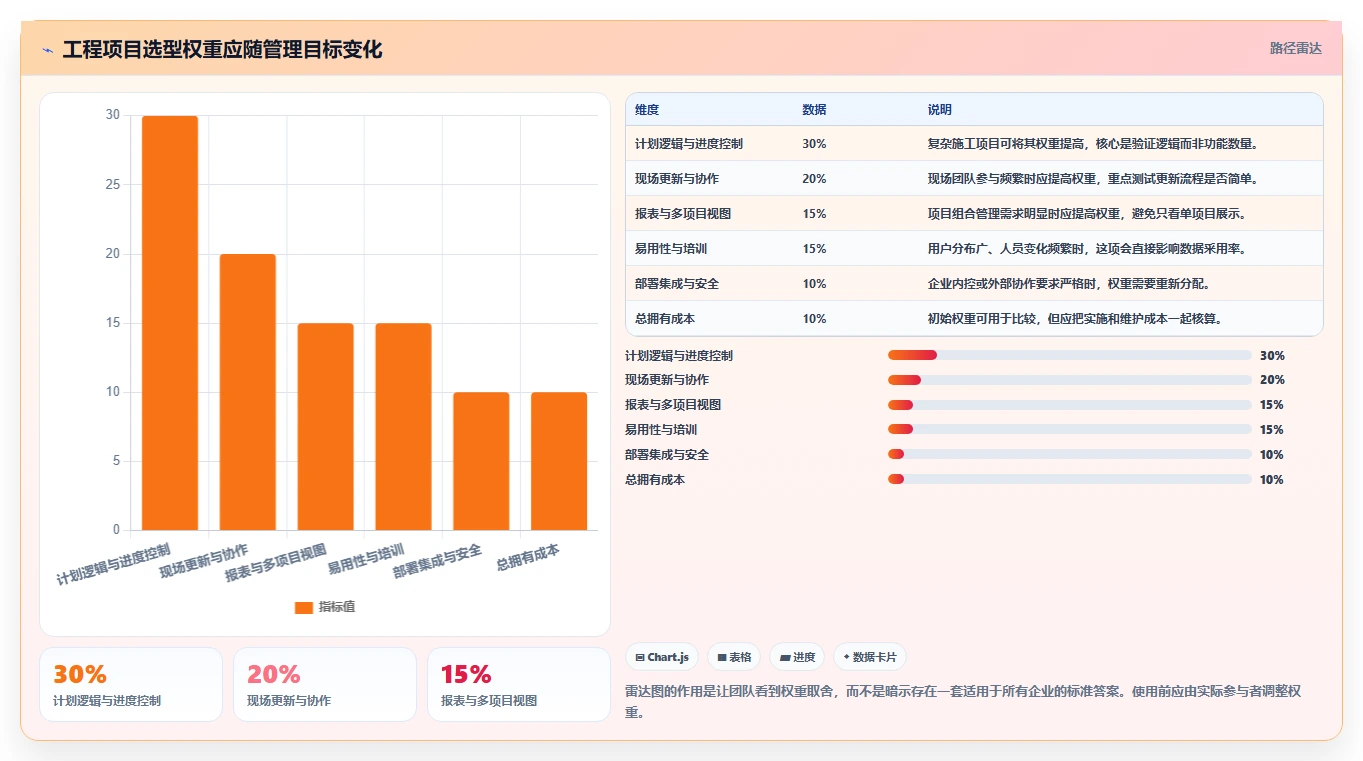
Task: Click the 易用性与培训 bar in the chart
Action: 403,427
